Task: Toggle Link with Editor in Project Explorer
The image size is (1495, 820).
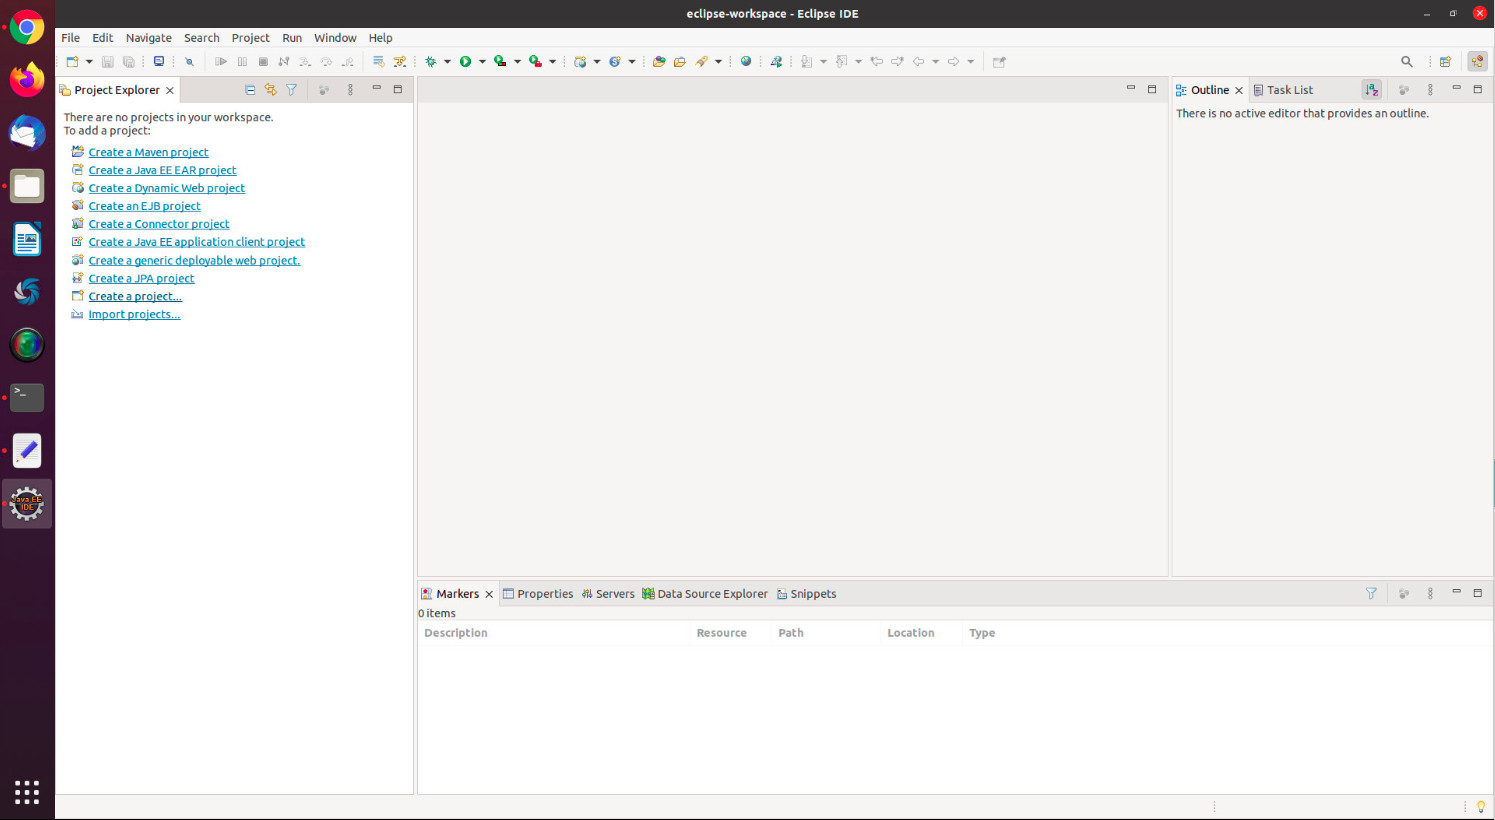Action: click(x=270, y=90)
